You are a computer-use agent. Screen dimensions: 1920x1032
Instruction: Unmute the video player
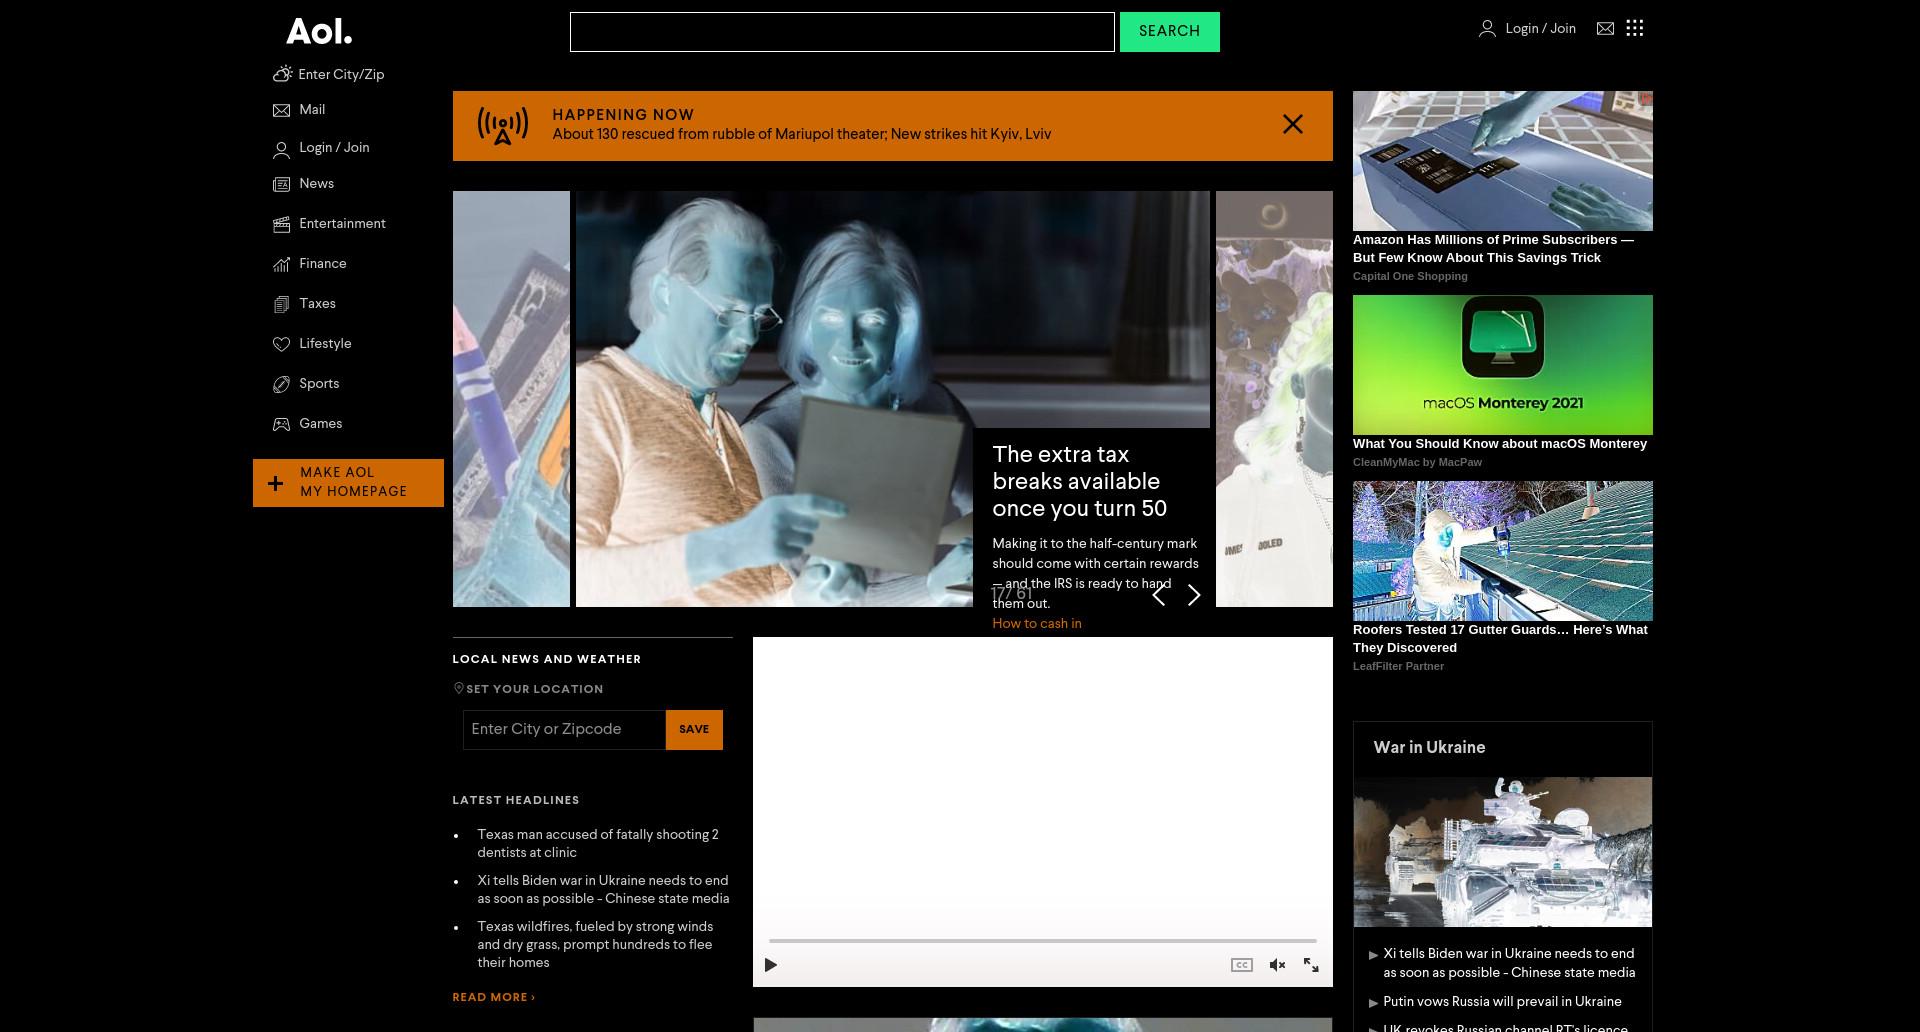[x=1277, y=965]
